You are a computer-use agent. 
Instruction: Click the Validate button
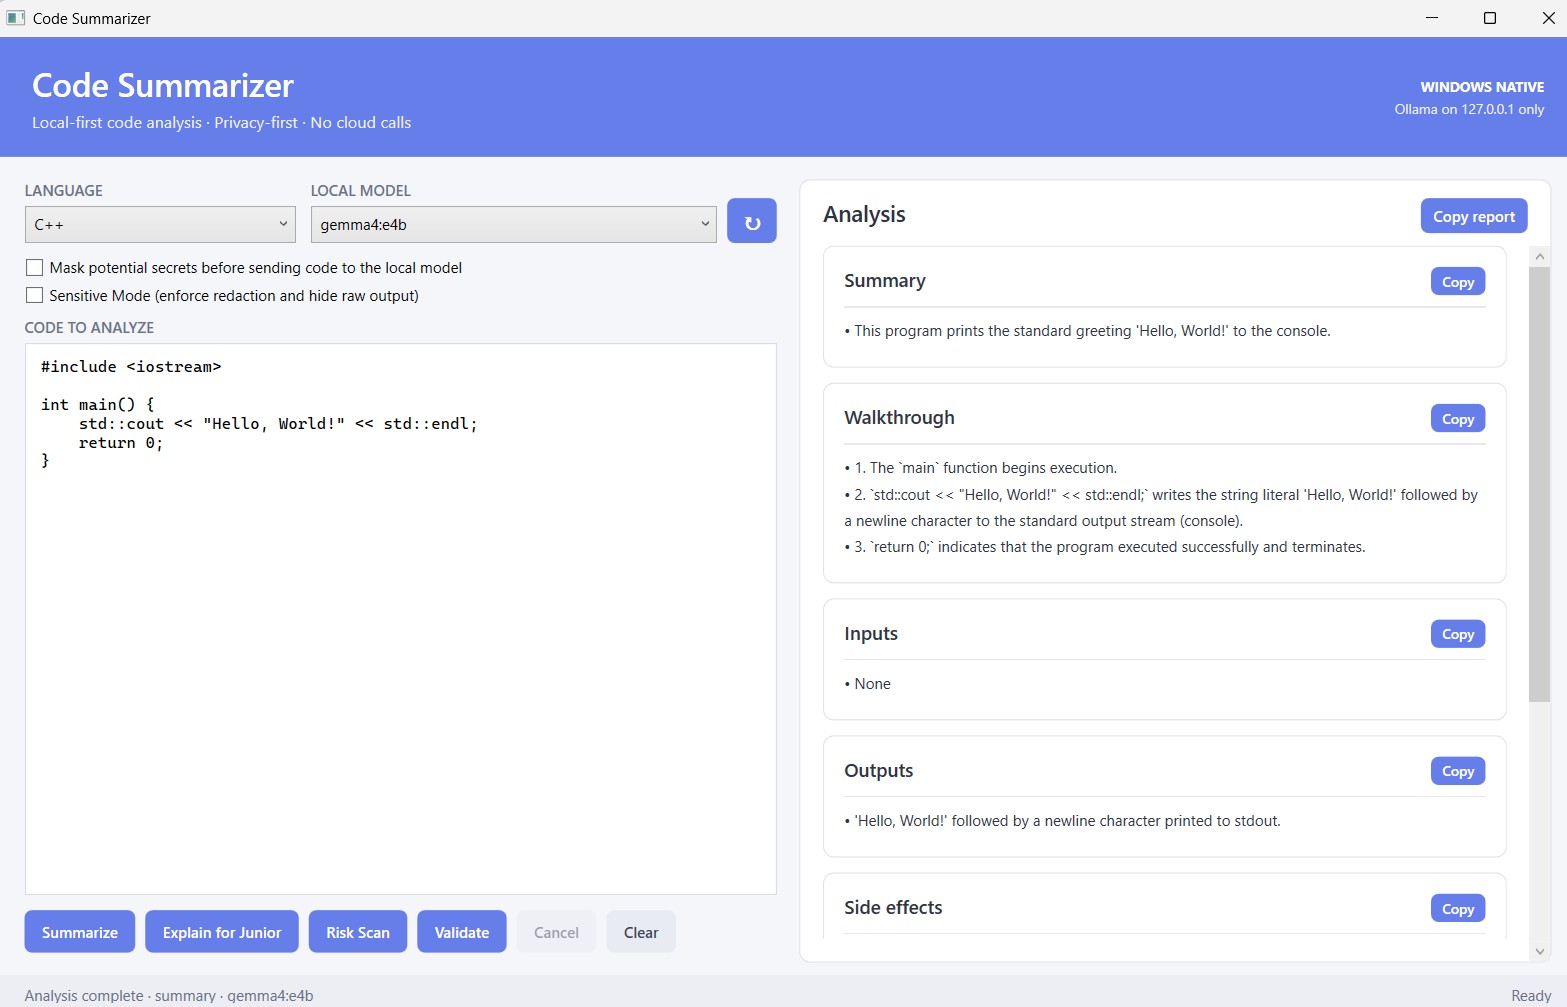click(462, 932)
